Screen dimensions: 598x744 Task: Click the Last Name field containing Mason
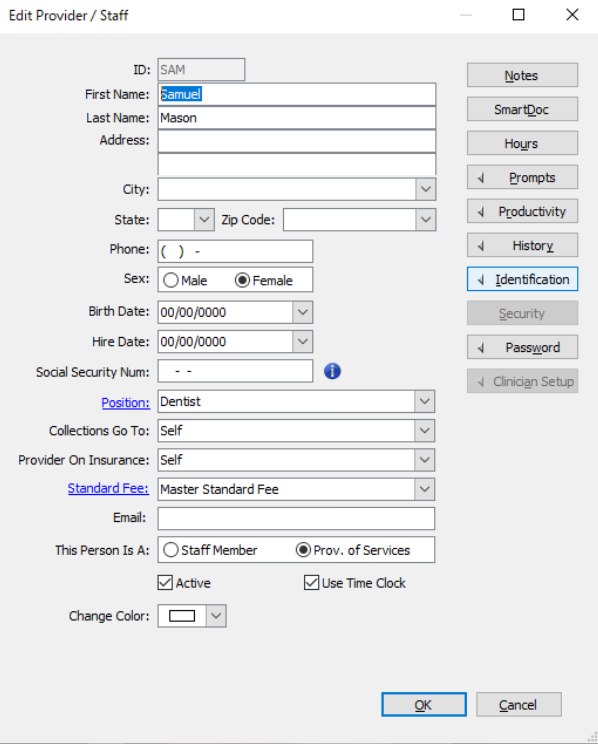pyautogui.click(x=297, y=118)
